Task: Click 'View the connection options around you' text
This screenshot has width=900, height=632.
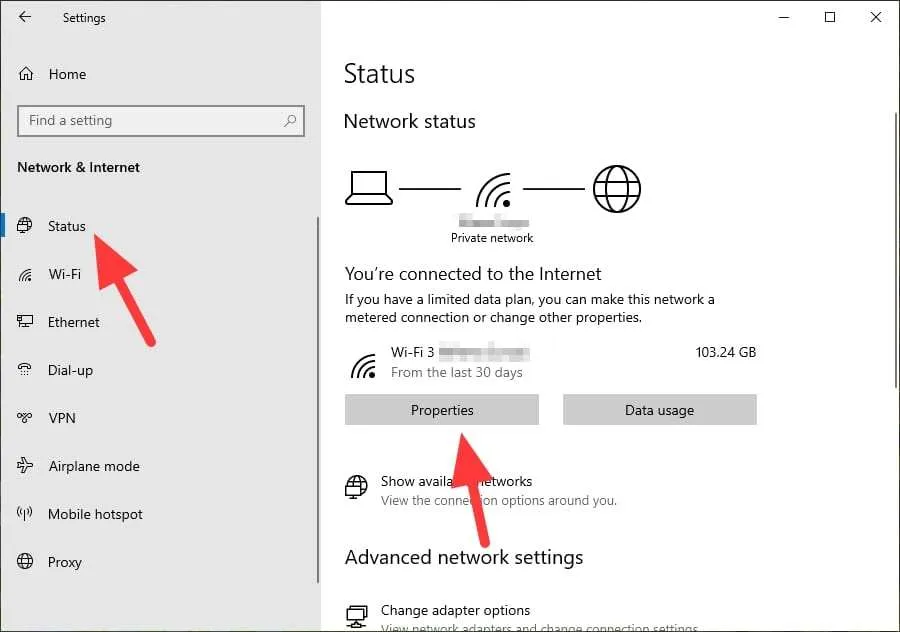Action: pyautogui.click(x=499, y=501)
